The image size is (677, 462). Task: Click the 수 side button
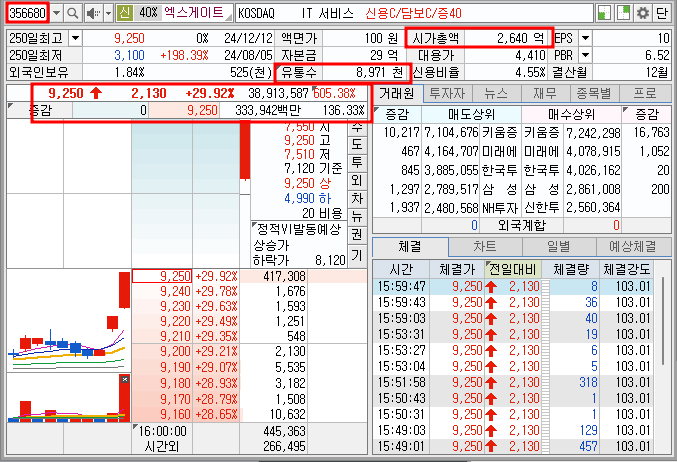coord(357,128)
